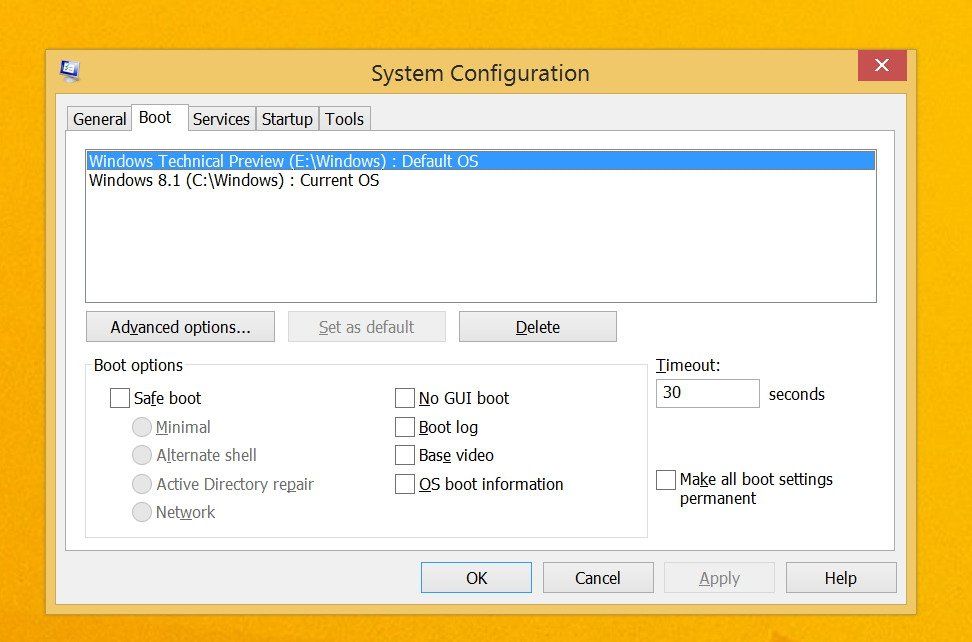
Task: Select Windows Technical Preview boot entry
Action: (481, 161)
